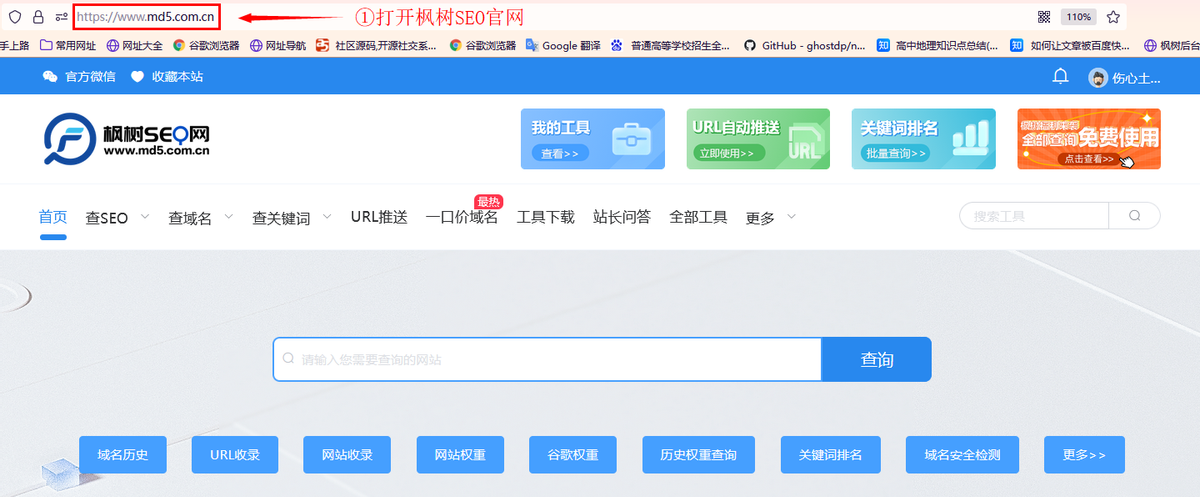This screenshot has width=1200, height=497.
Task: Click 点击查看>> on the orange banner
Action: pyautogui.click(x=1089, y=159)
